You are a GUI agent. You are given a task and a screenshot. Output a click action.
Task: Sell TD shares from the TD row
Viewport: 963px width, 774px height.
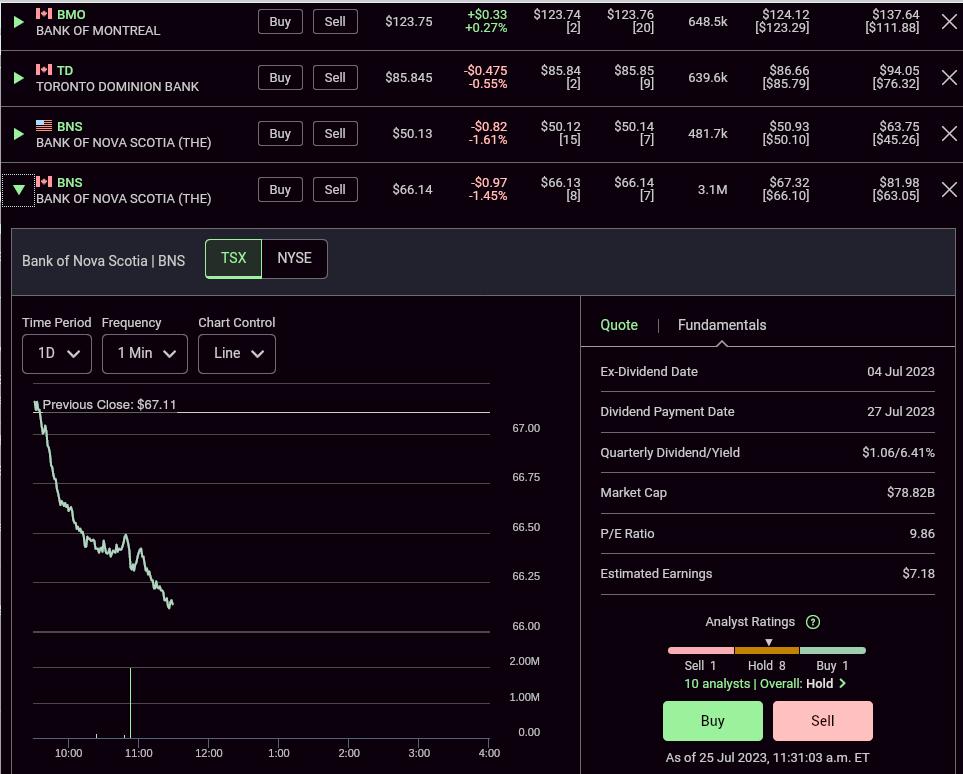click(x=335, y=77)
